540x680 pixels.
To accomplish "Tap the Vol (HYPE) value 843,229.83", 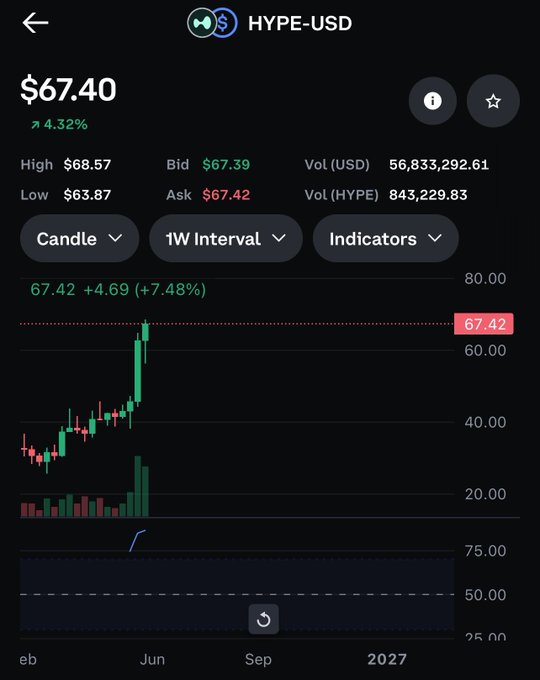I will click(428, 195).
